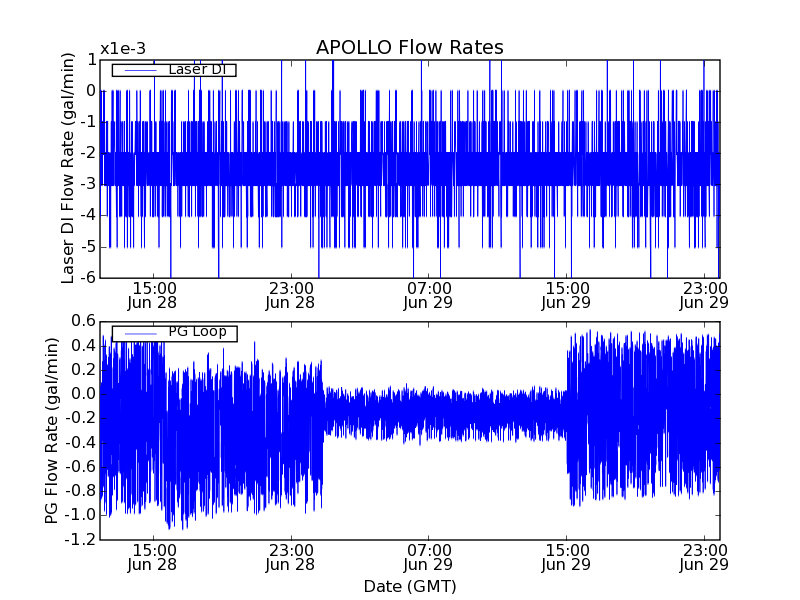Click the 'Date (GMT)' axis label

click(410, 586)
